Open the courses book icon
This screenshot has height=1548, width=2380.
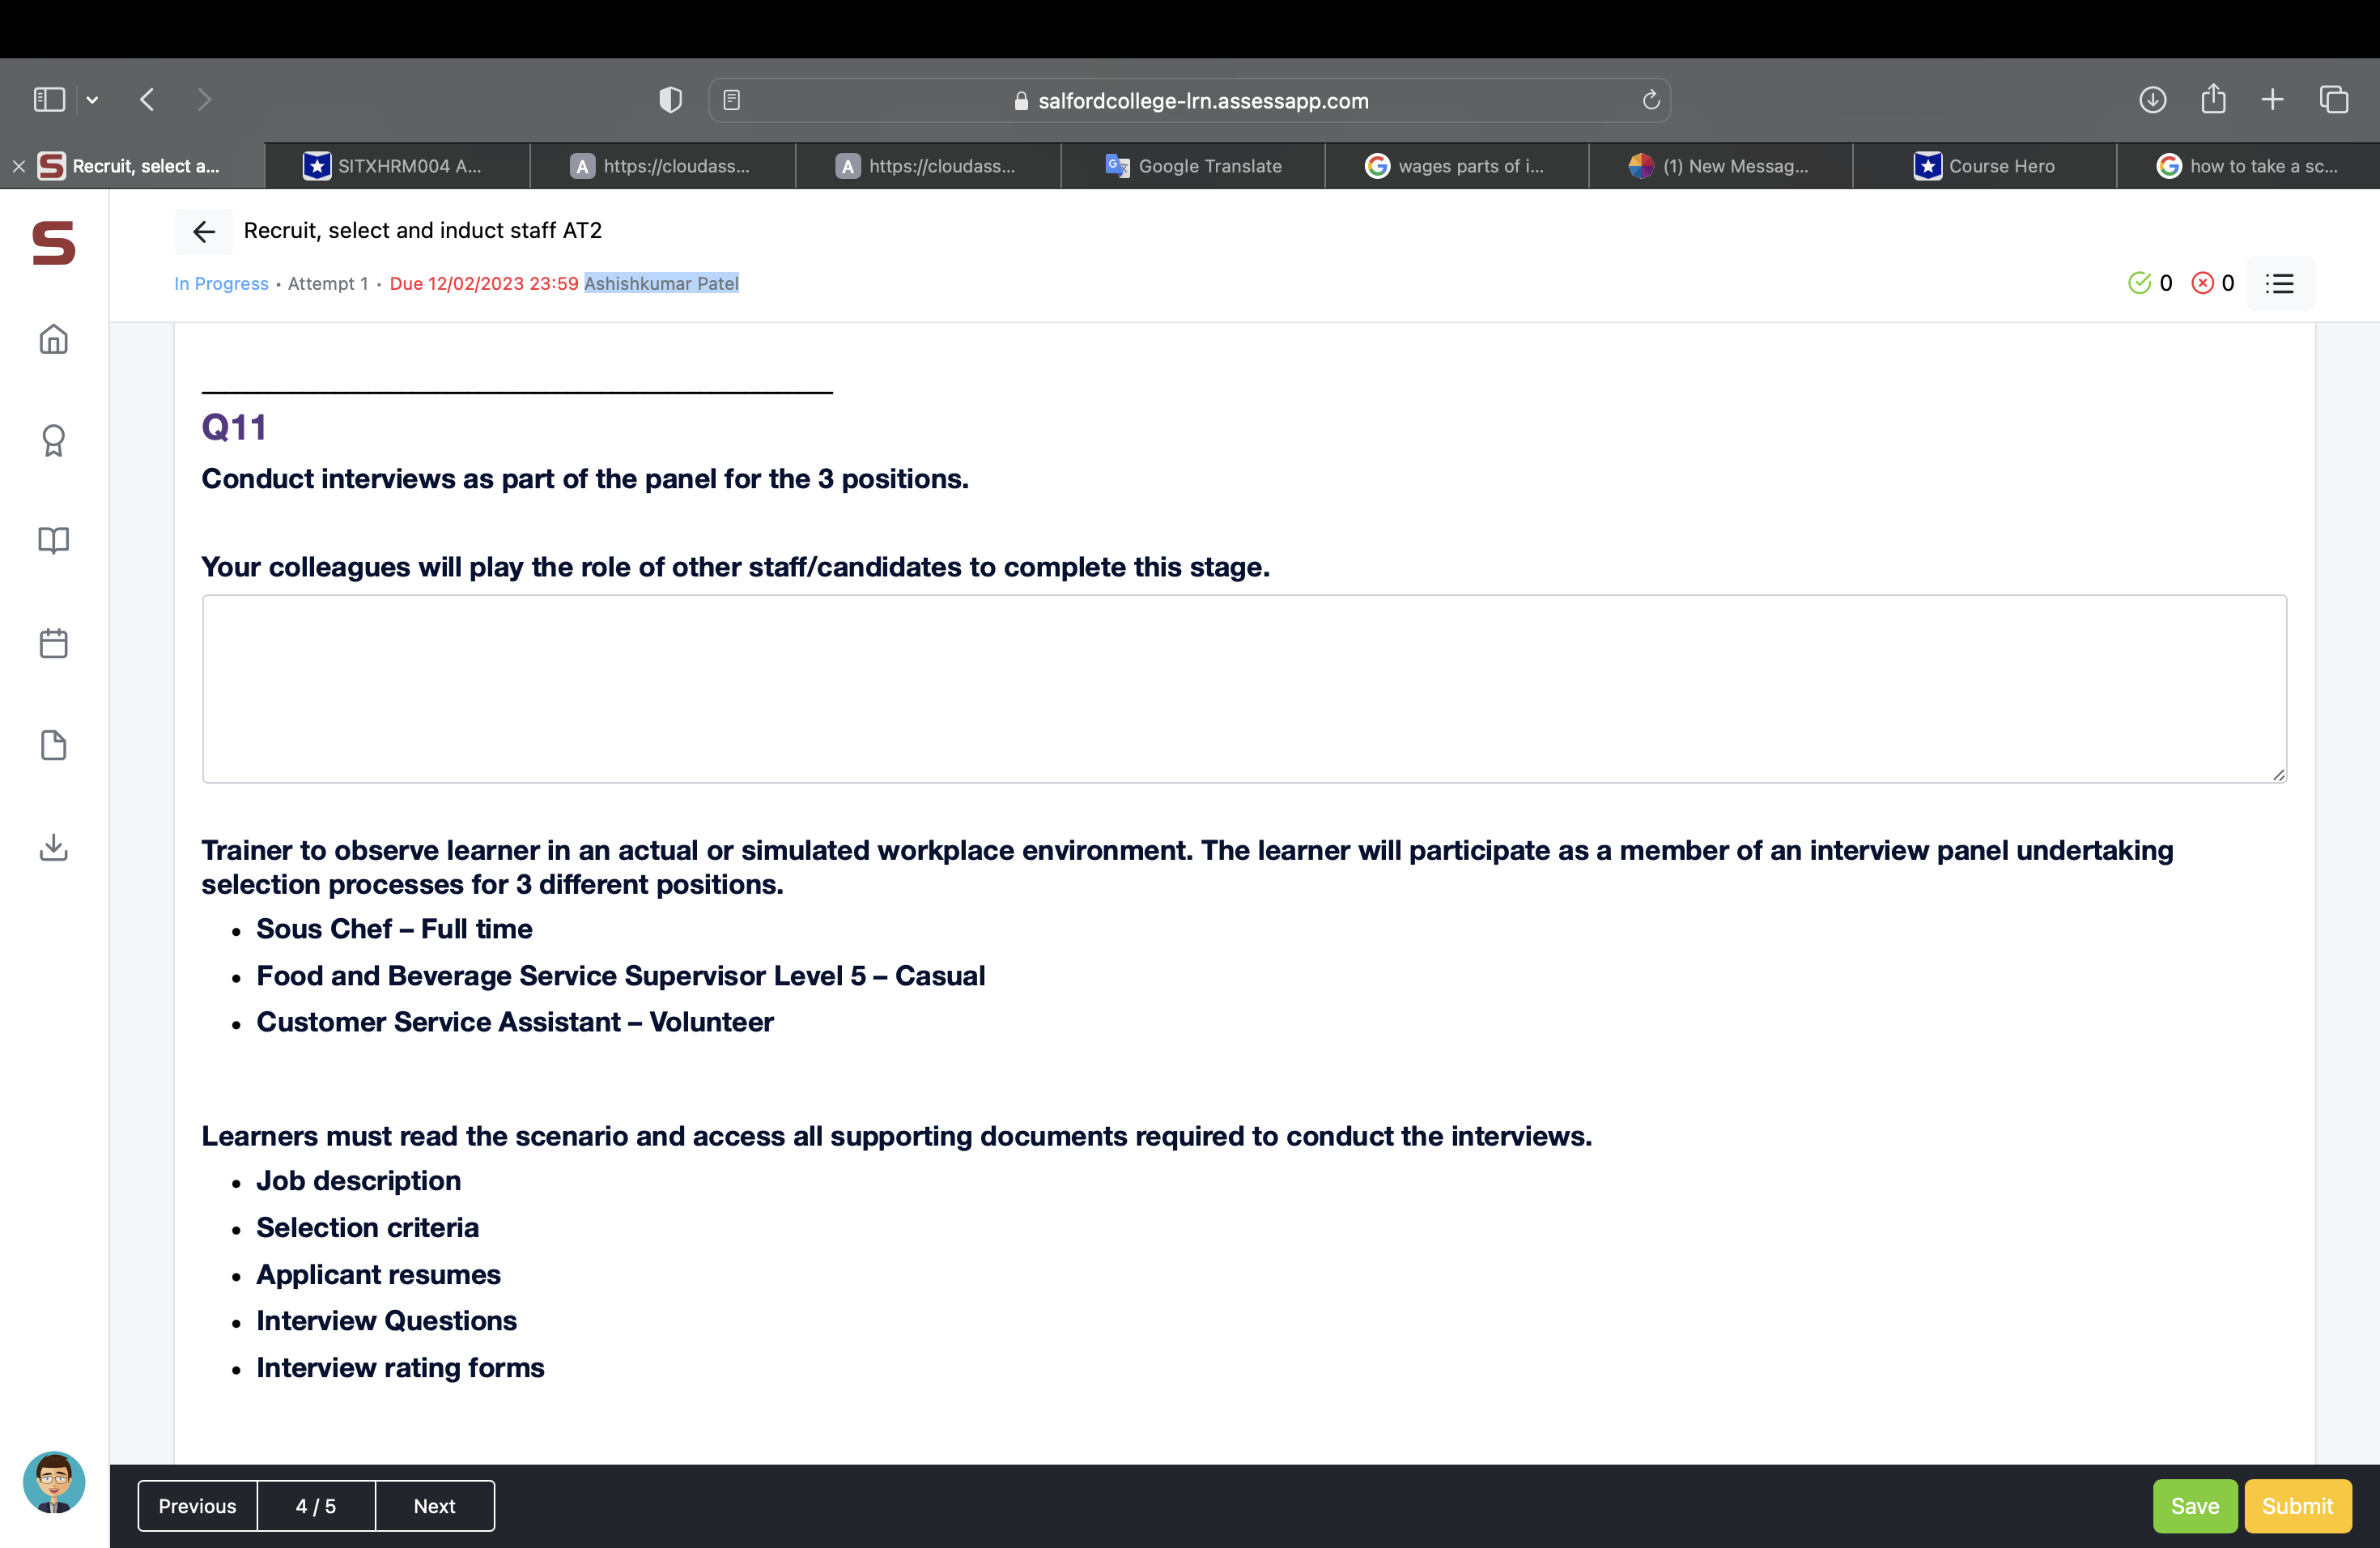coord(53,541)
